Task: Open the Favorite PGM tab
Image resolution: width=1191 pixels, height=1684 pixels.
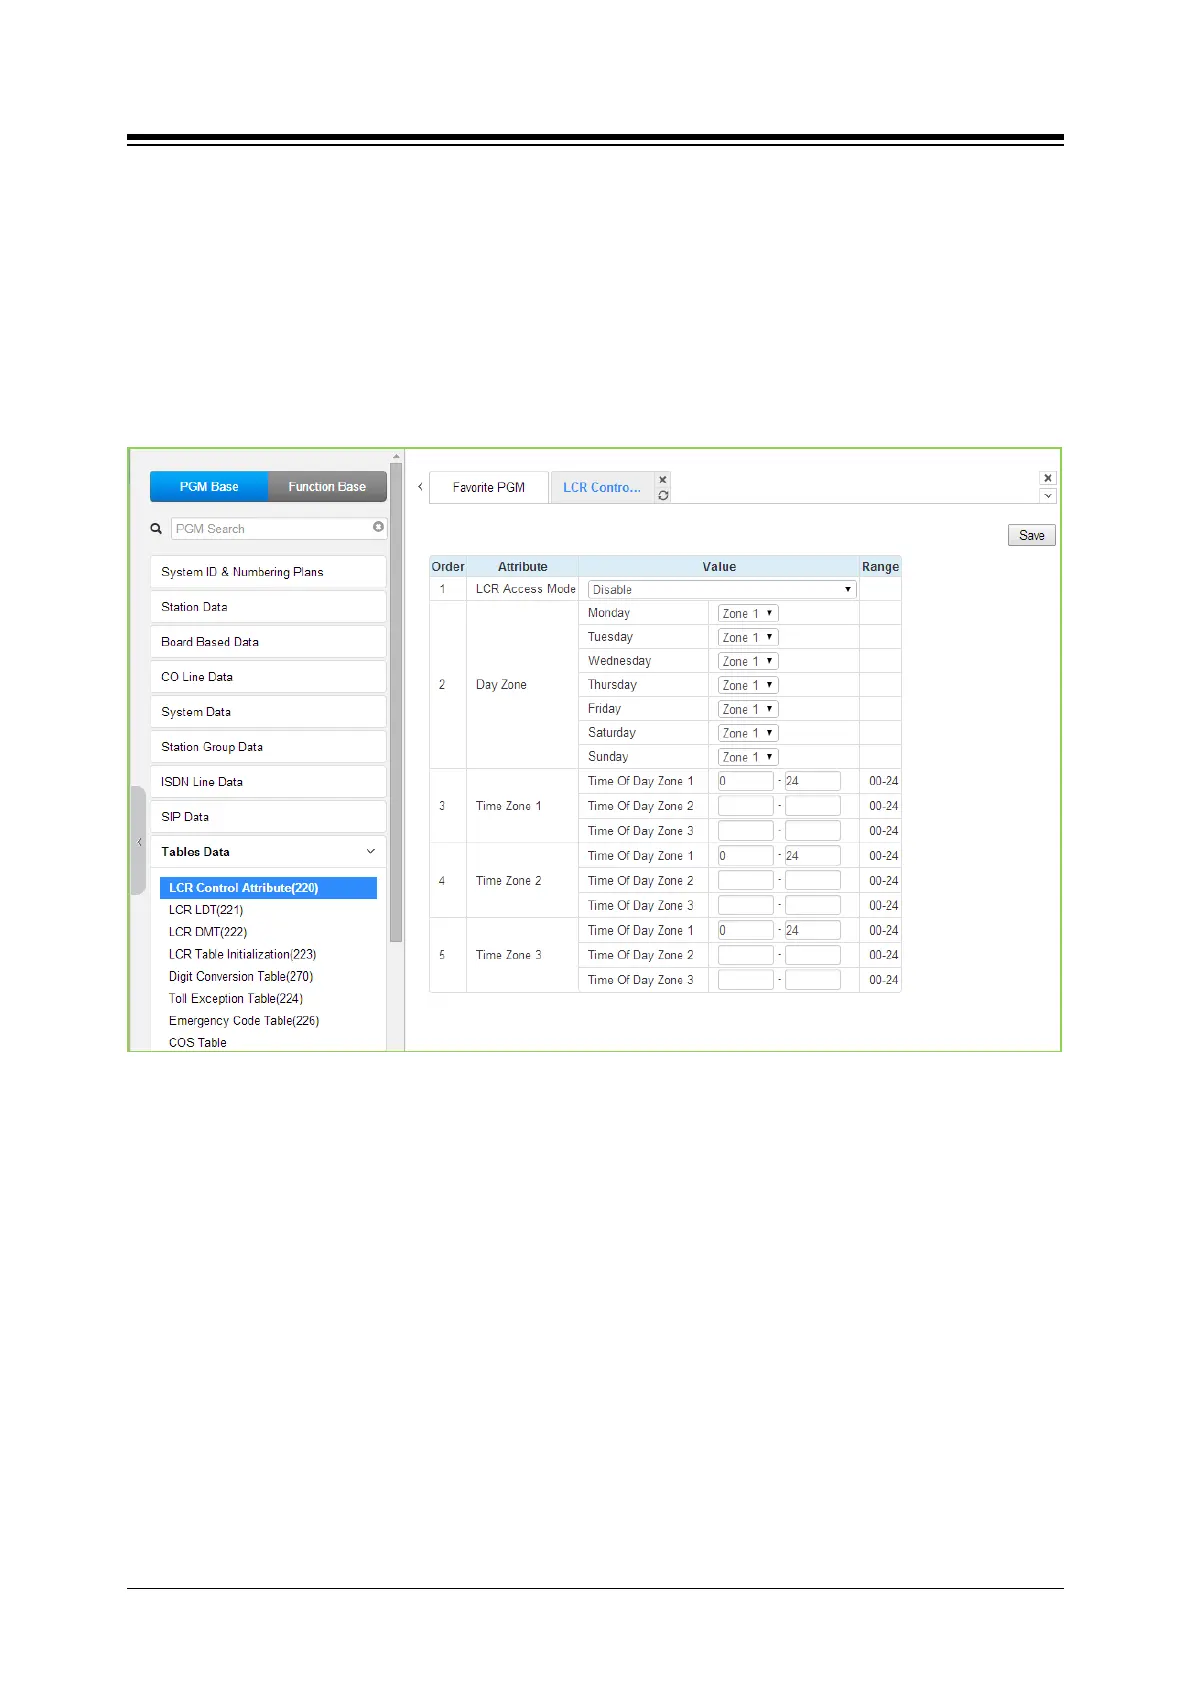Action: tap(489, 487)
